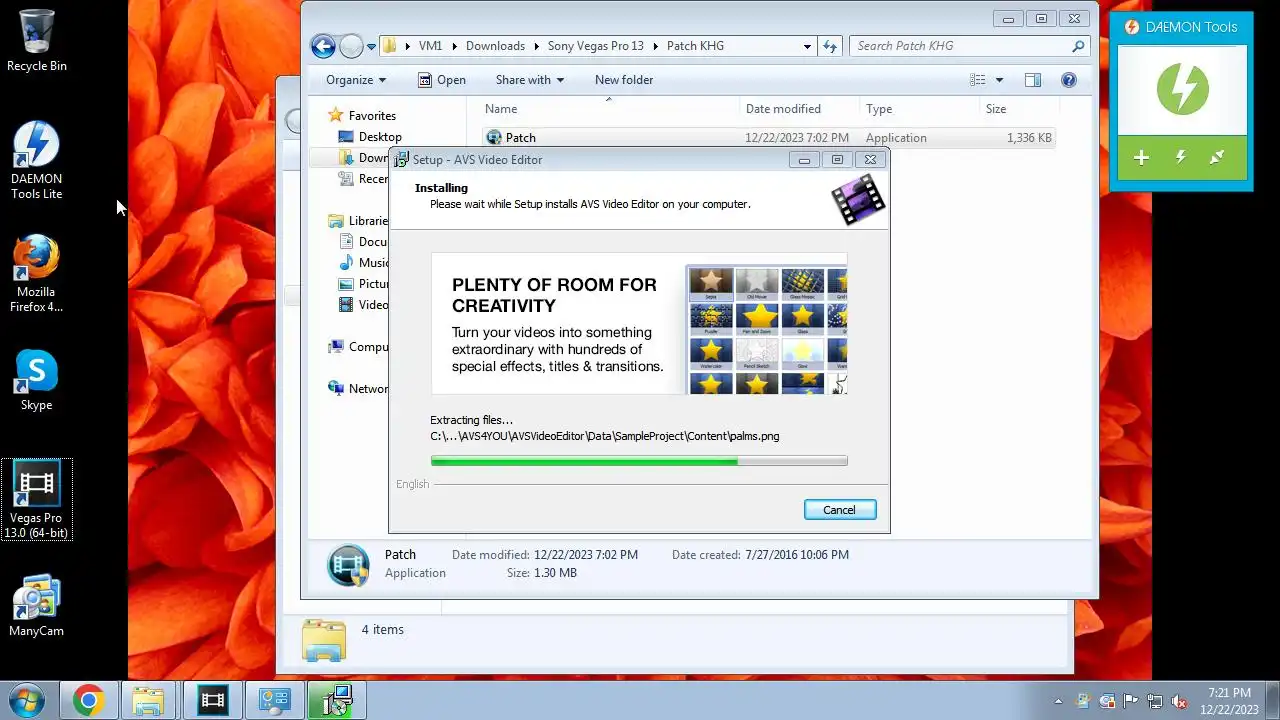
Task: Expand the Downloads breadcrumb arrow
Action: [536, 46]
